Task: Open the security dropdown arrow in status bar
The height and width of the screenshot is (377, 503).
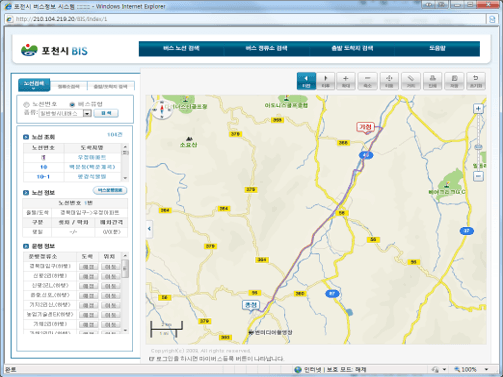Action: 444,369
